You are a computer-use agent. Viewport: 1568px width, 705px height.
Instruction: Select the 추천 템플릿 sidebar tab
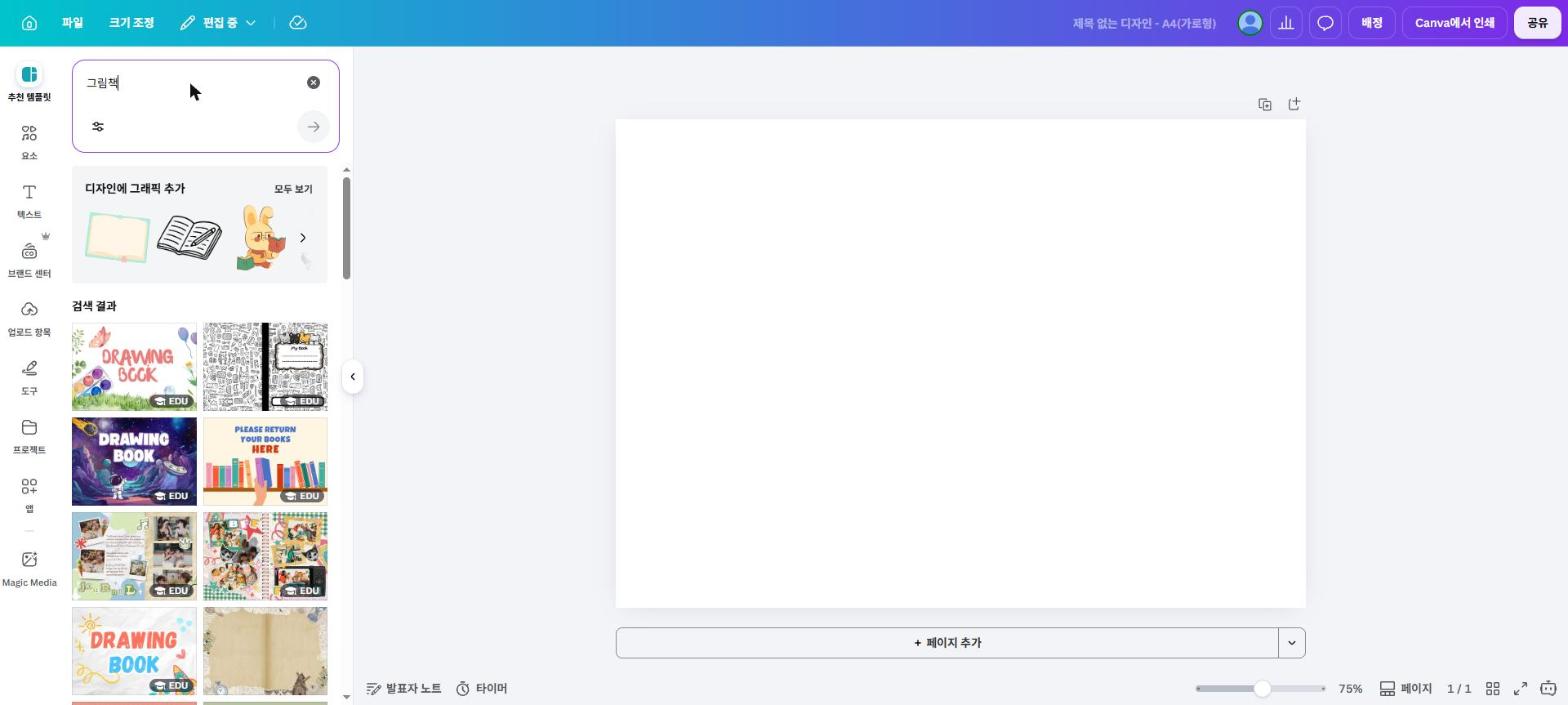pyautogui.click(x=29, y=83)
